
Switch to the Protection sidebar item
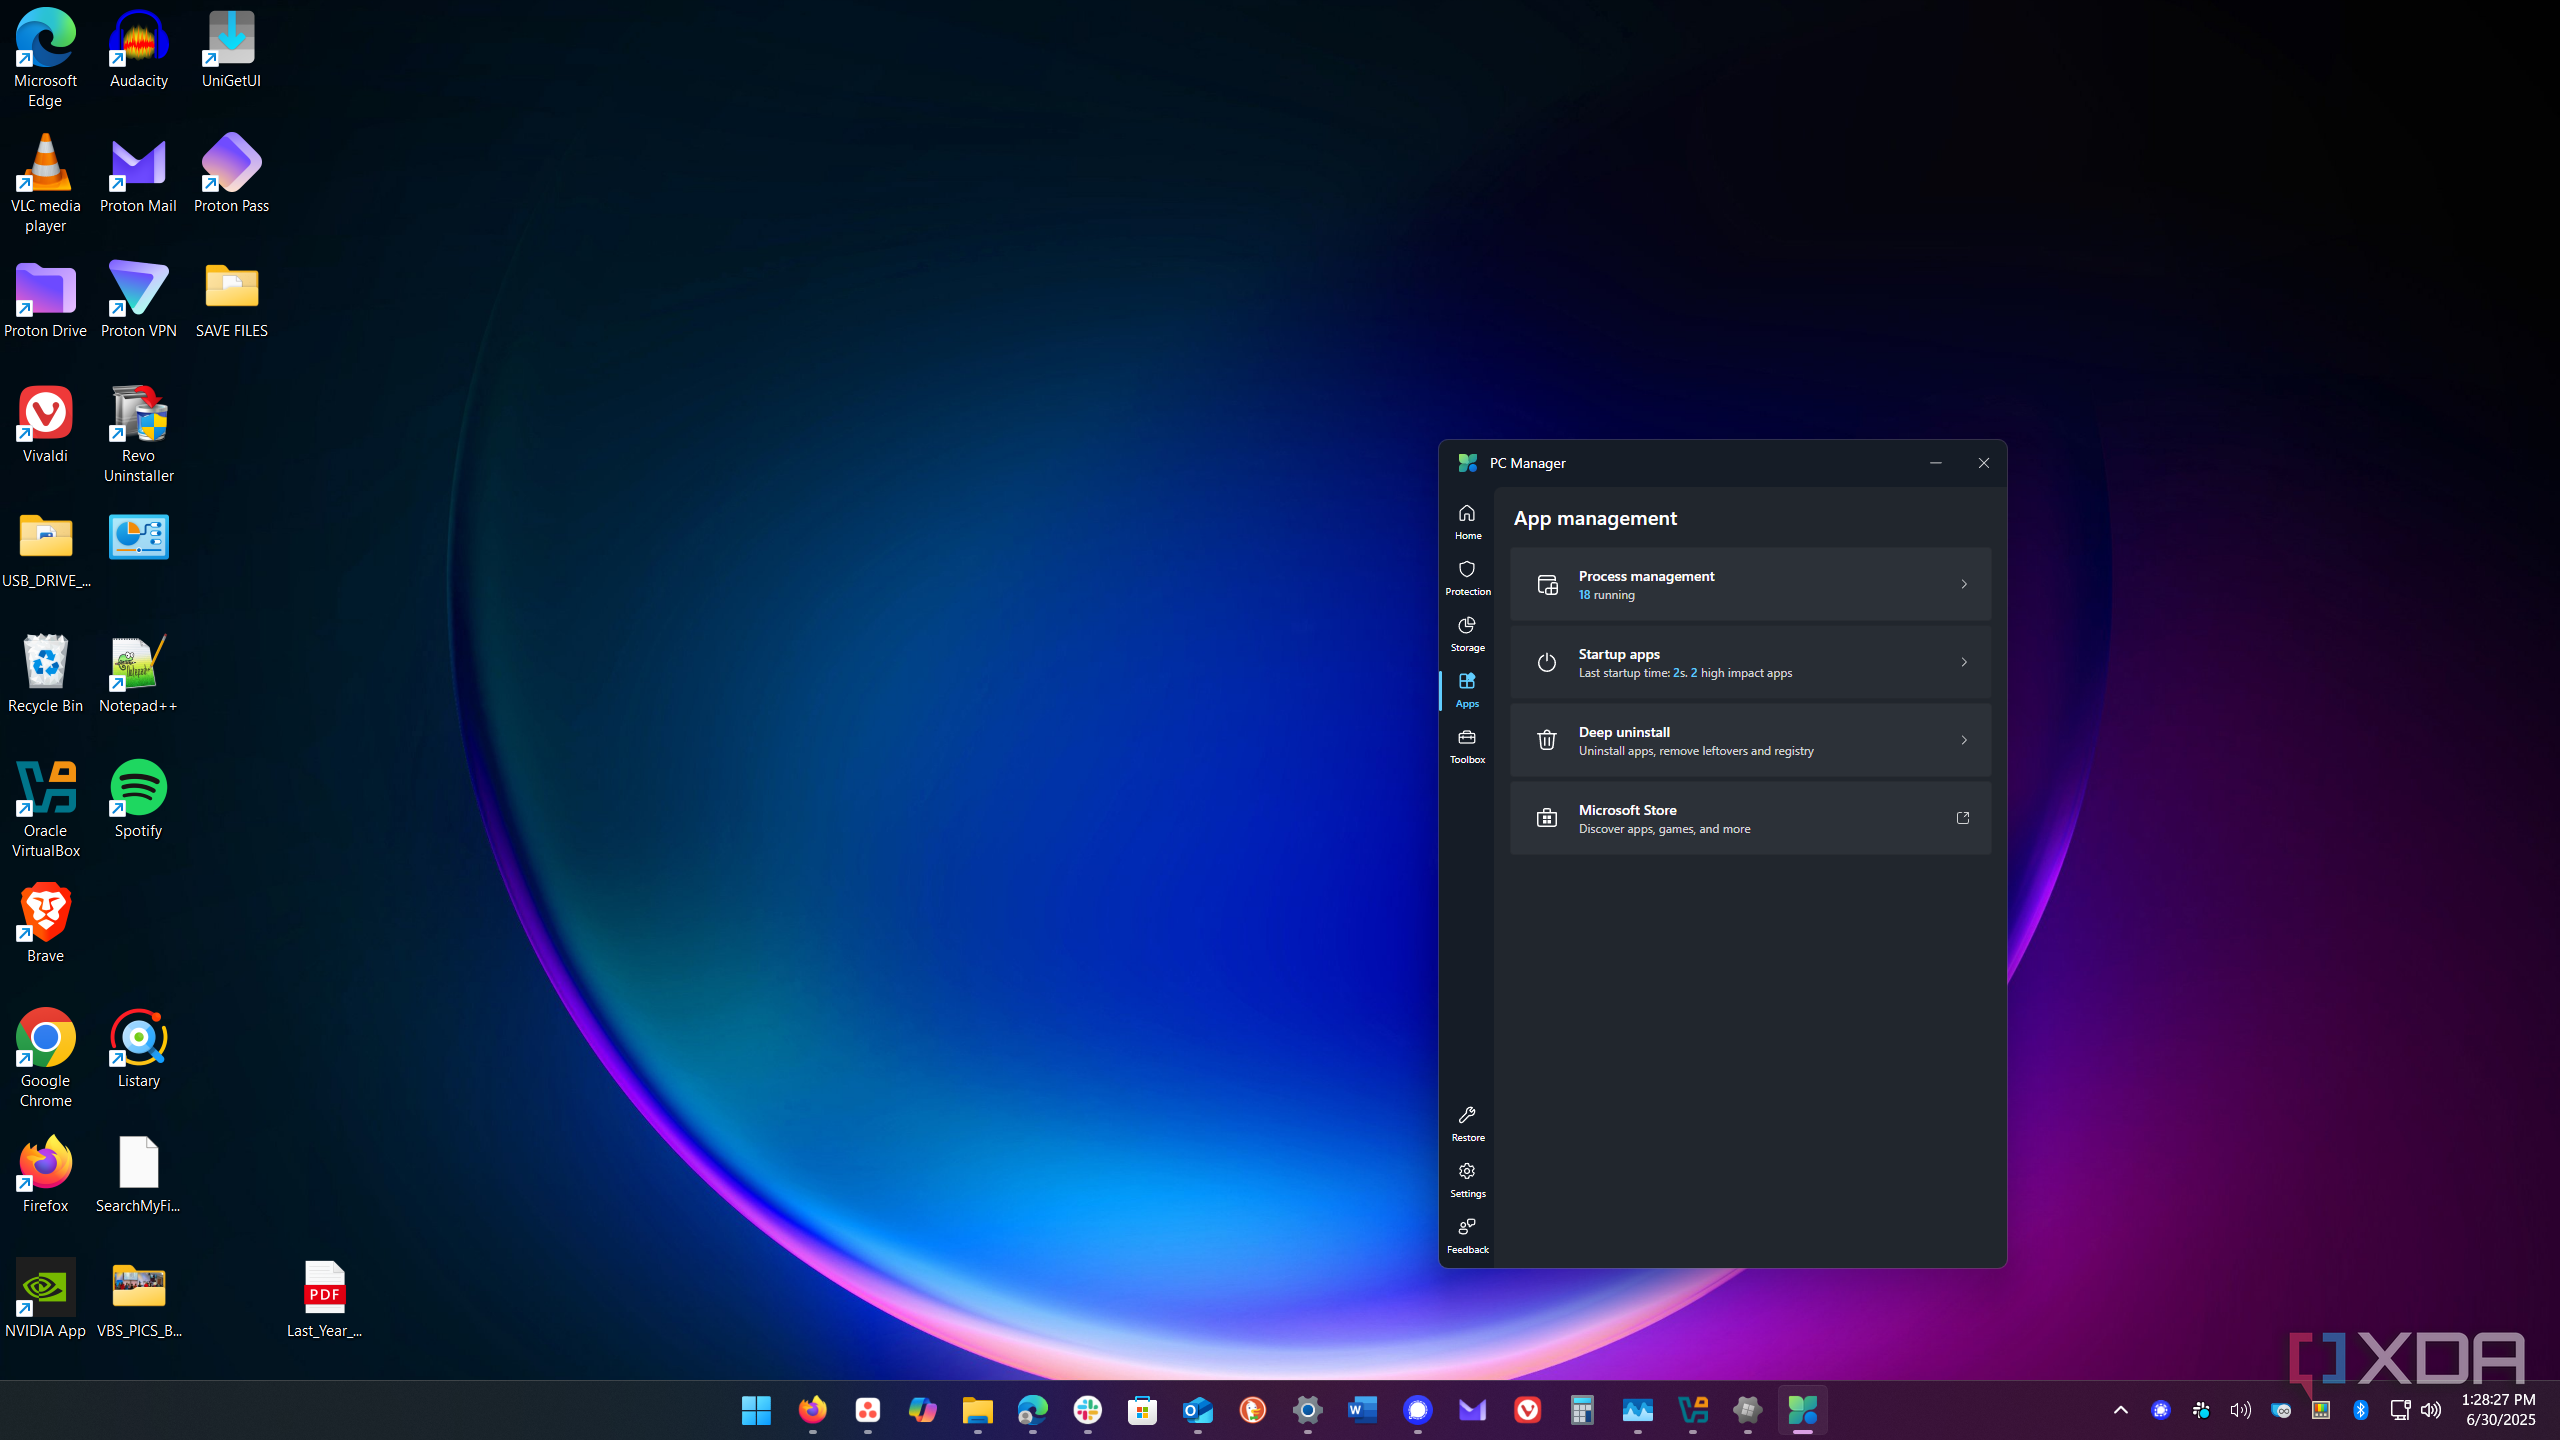[x=1467, y=577]
